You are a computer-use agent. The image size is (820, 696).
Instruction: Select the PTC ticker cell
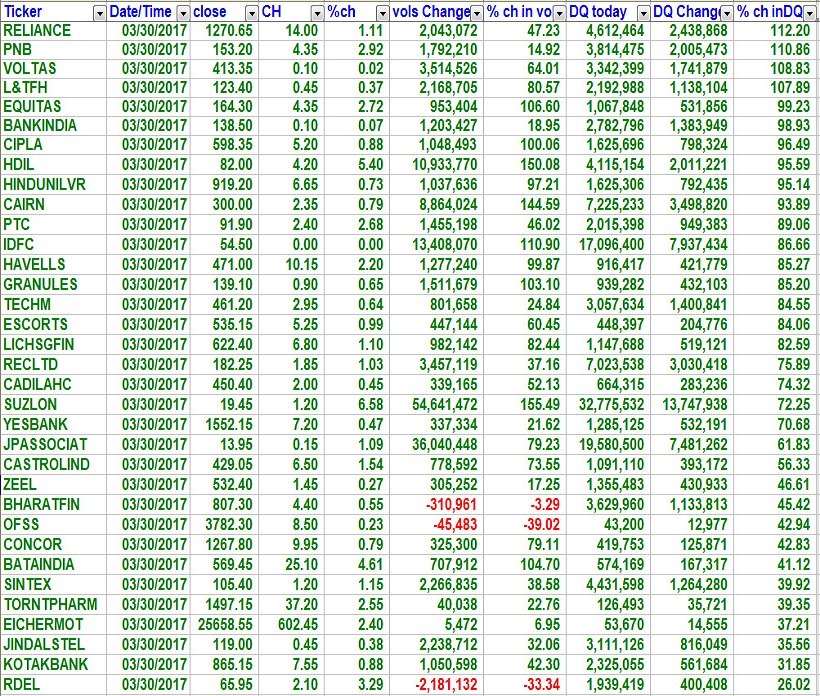click(x=53, y=224)
